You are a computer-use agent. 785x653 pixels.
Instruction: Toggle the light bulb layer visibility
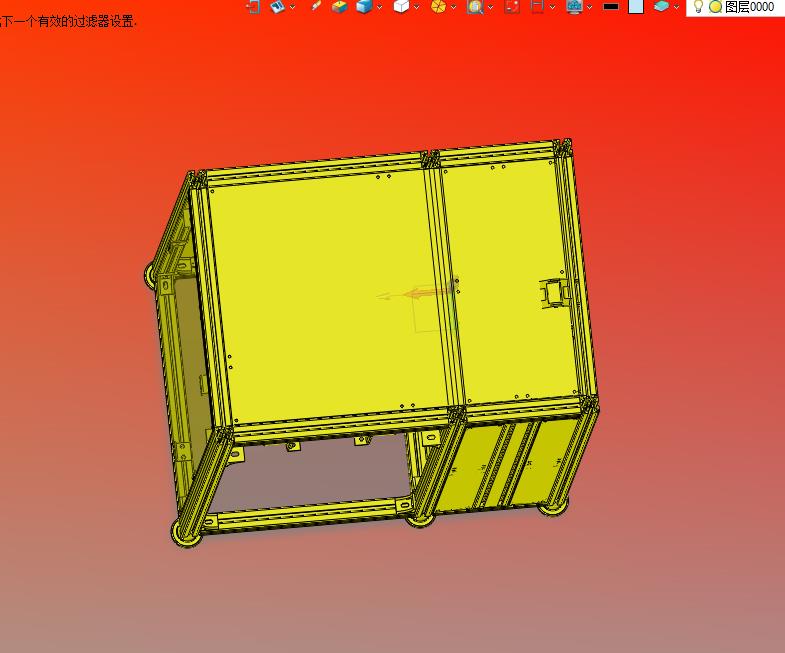tap(698, 7)
